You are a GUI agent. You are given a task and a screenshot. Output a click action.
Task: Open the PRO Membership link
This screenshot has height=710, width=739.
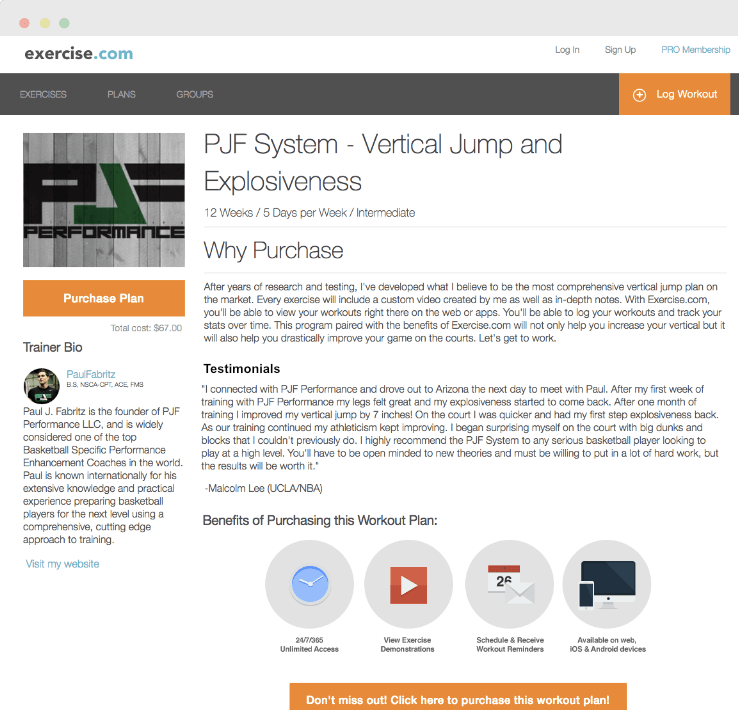coord(696,50)
